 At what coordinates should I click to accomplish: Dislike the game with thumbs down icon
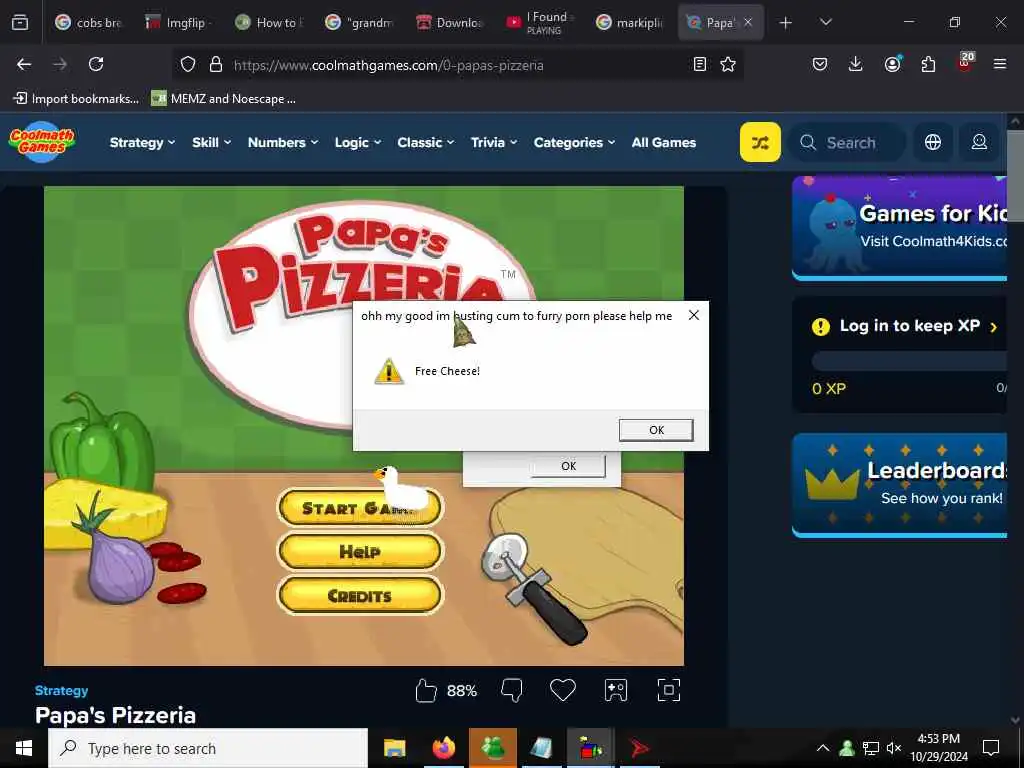point(511,690)
